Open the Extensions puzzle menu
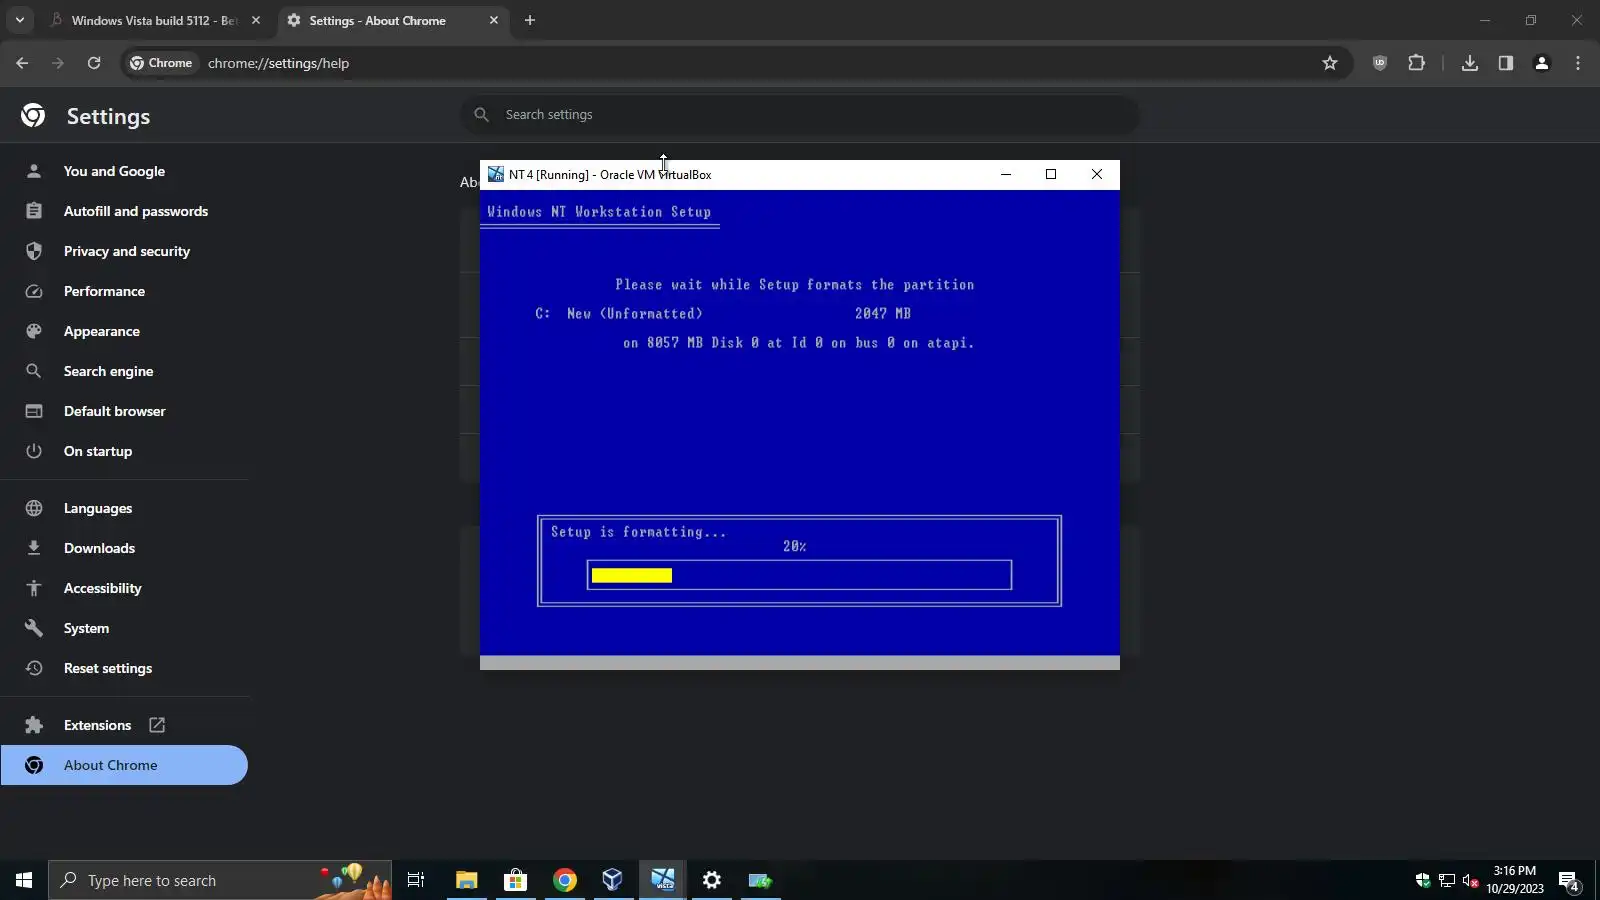The width and height of the screenshot is (1600, 900). point(1416,63)
